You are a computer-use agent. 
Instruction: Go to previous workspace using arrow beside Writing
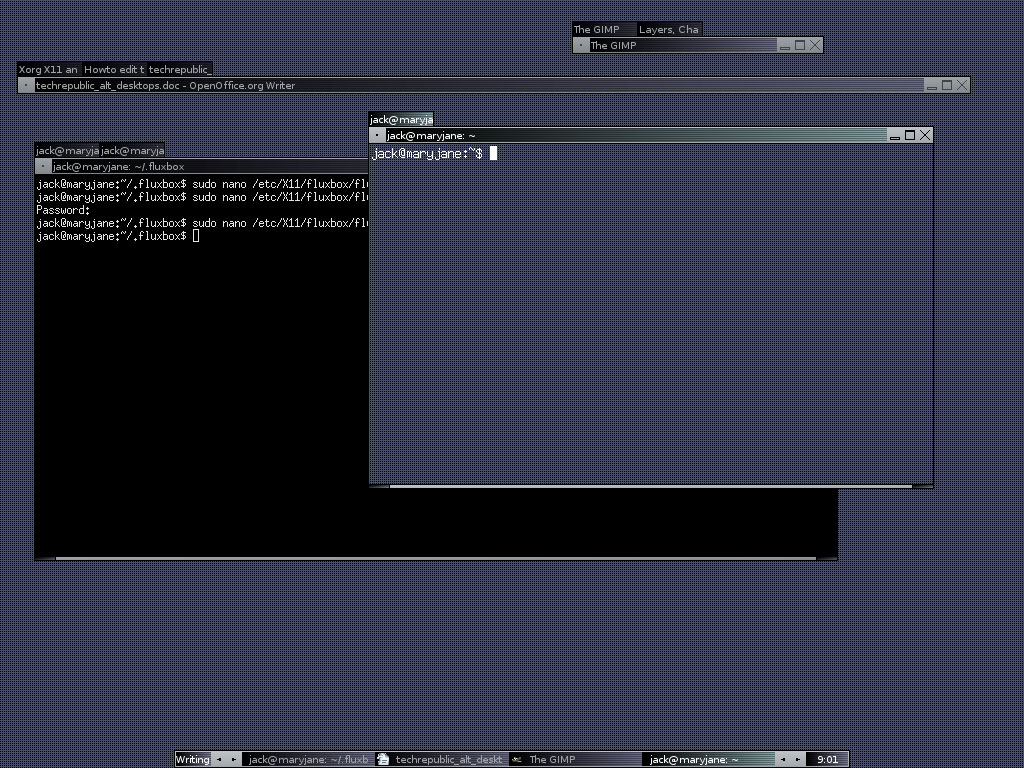tap(219, 760)
